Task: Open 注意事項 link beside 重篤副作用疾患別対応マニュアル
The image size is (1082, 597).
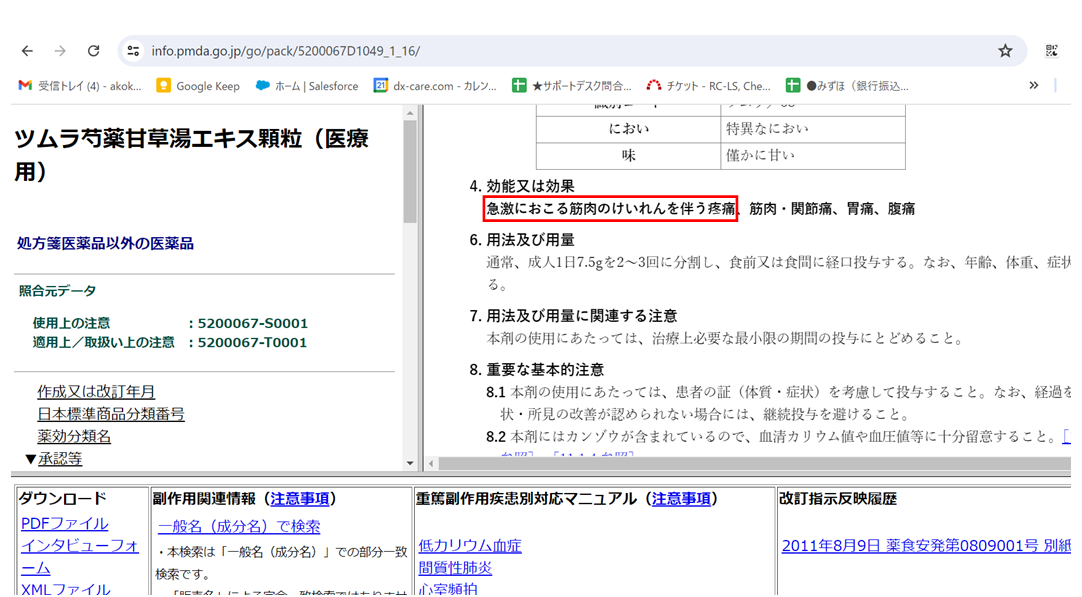Action: 681,499
